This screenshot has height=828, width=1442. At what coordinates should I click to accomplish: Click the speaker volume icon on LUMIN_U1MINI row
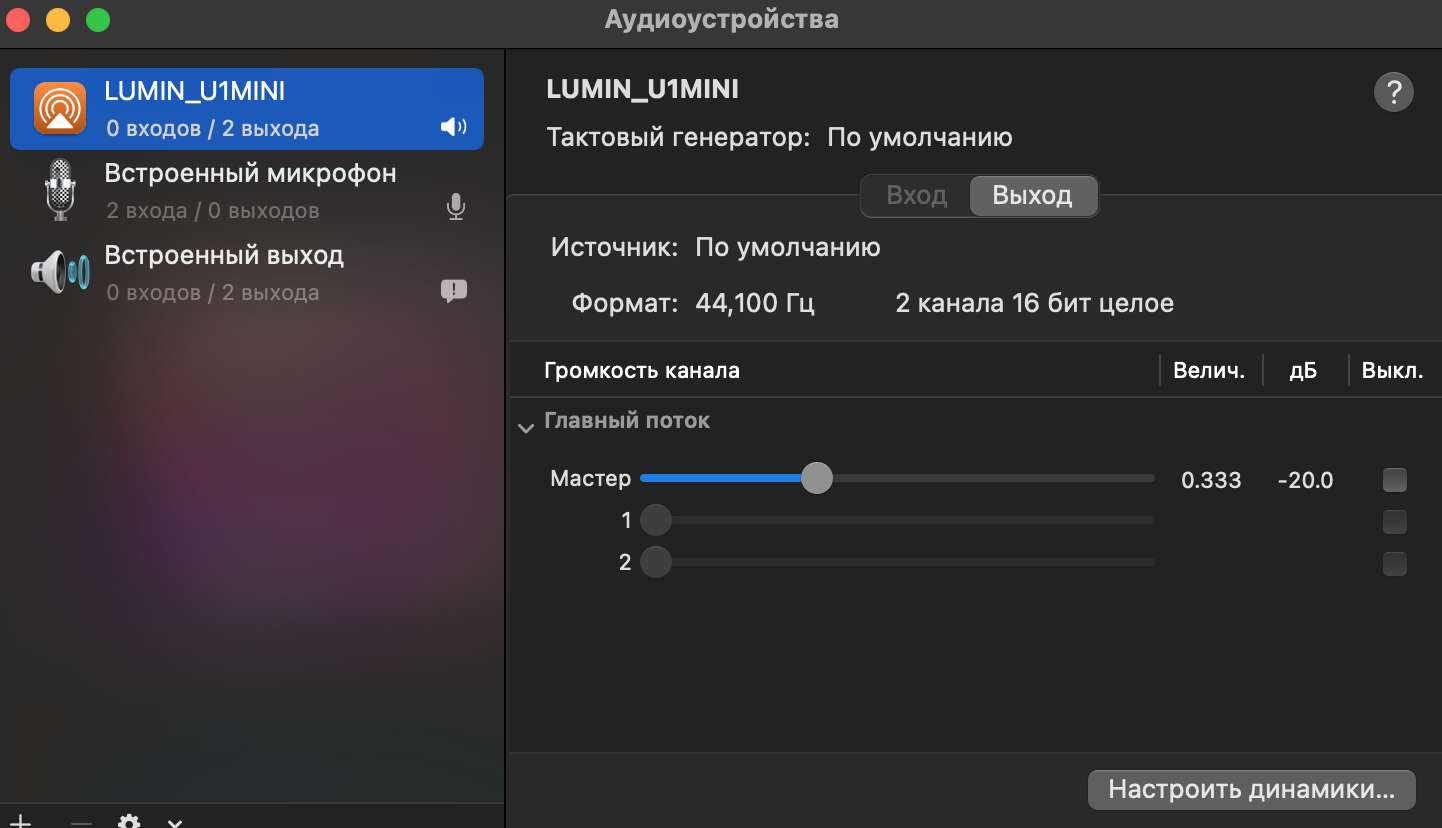(454, 127)
